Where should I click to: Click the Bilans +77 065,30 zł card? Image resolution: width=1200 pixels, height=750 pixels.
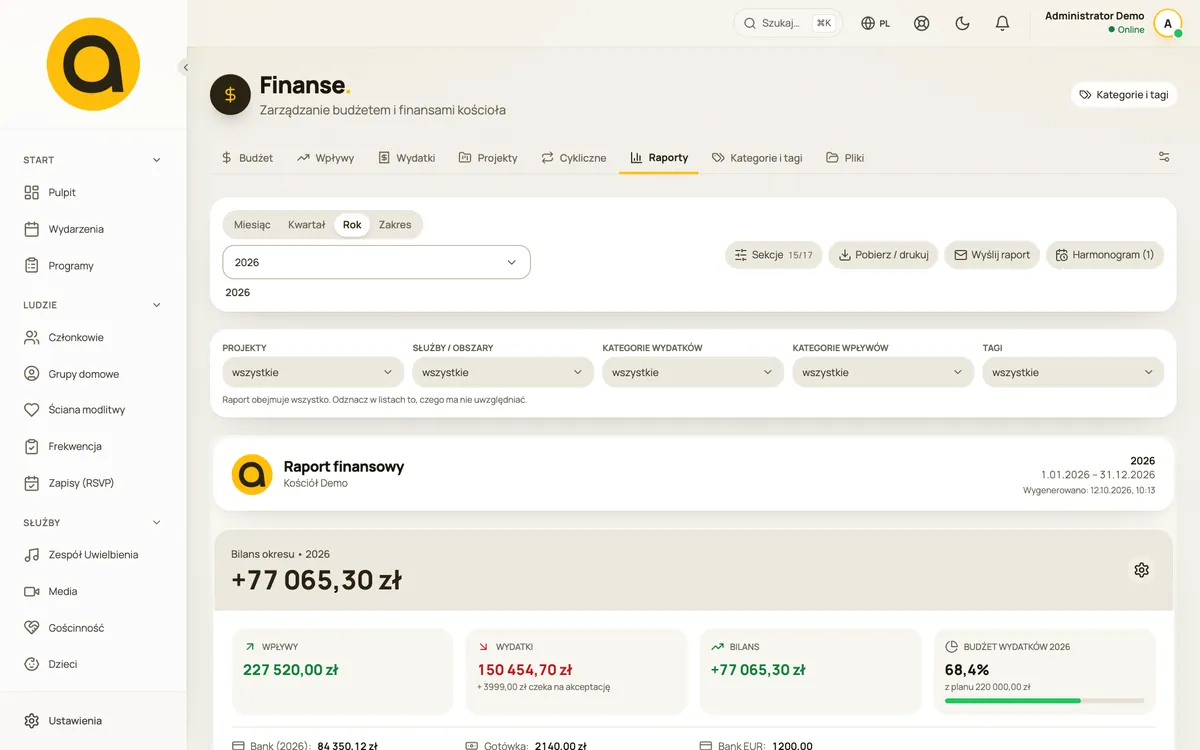click(x=810, y=672)
